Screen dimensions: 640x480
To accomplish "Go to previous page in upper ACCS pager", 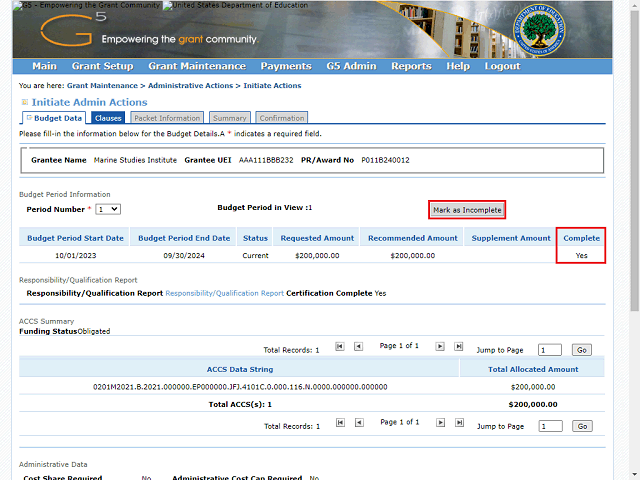I will coord(358,347).
